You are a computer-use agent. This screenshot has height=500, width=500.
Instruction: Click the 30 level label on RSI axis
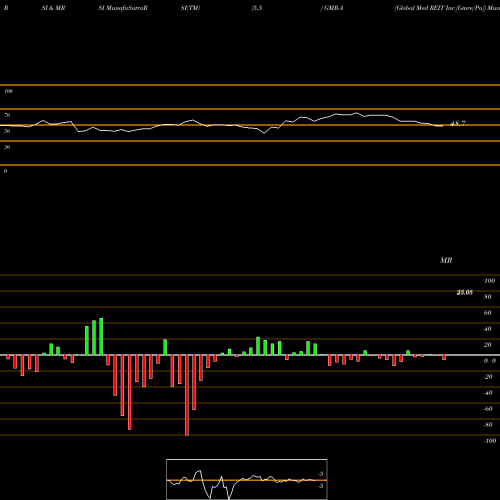tap(7, 147)
